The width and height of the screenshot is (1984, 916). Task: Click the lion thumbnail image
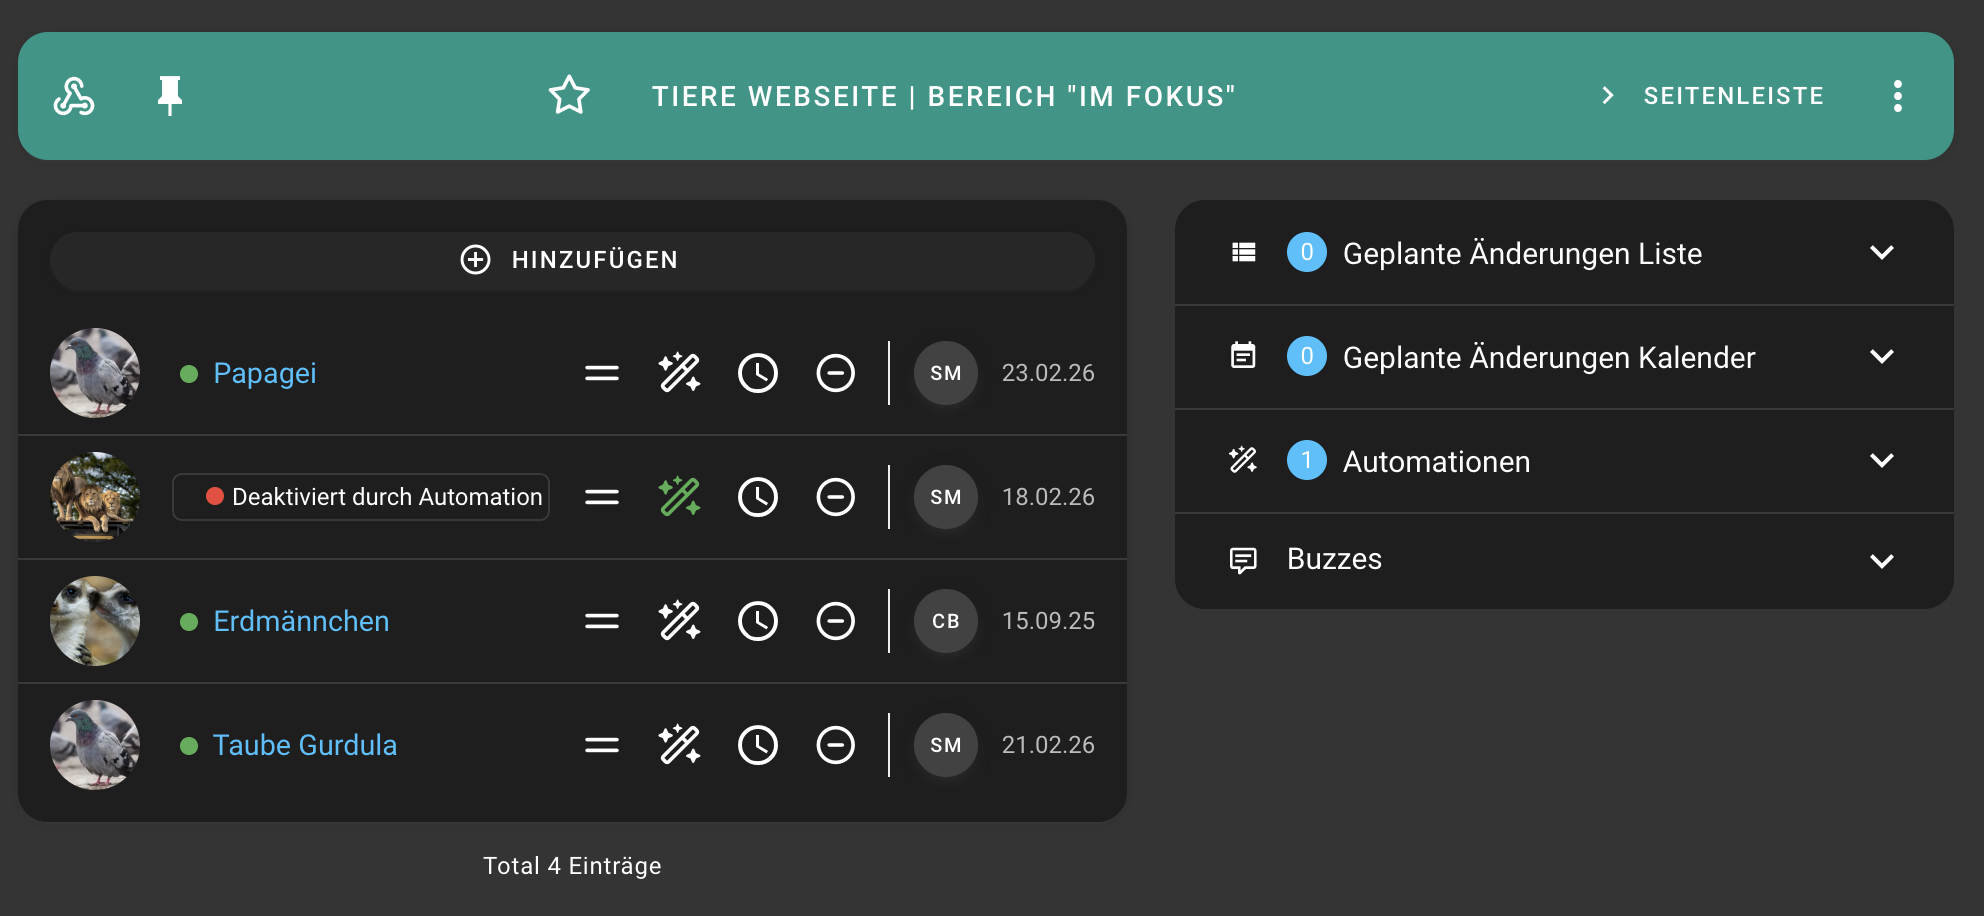(95, 497)
